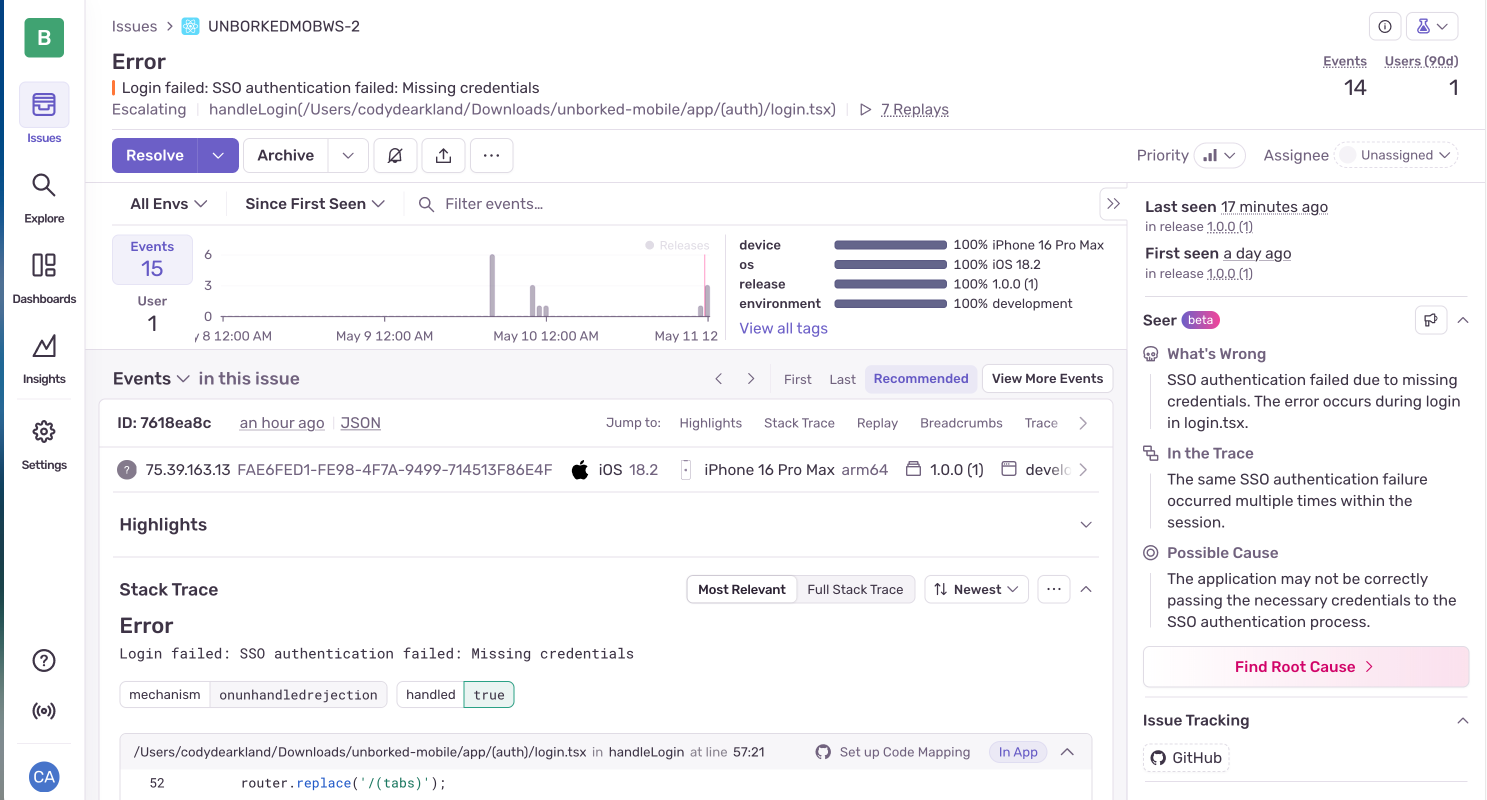Collapse the Stack Trace section
The width and height of the screenshot is (1487, 800).
pyautogui.click(x=1086, y=589)
